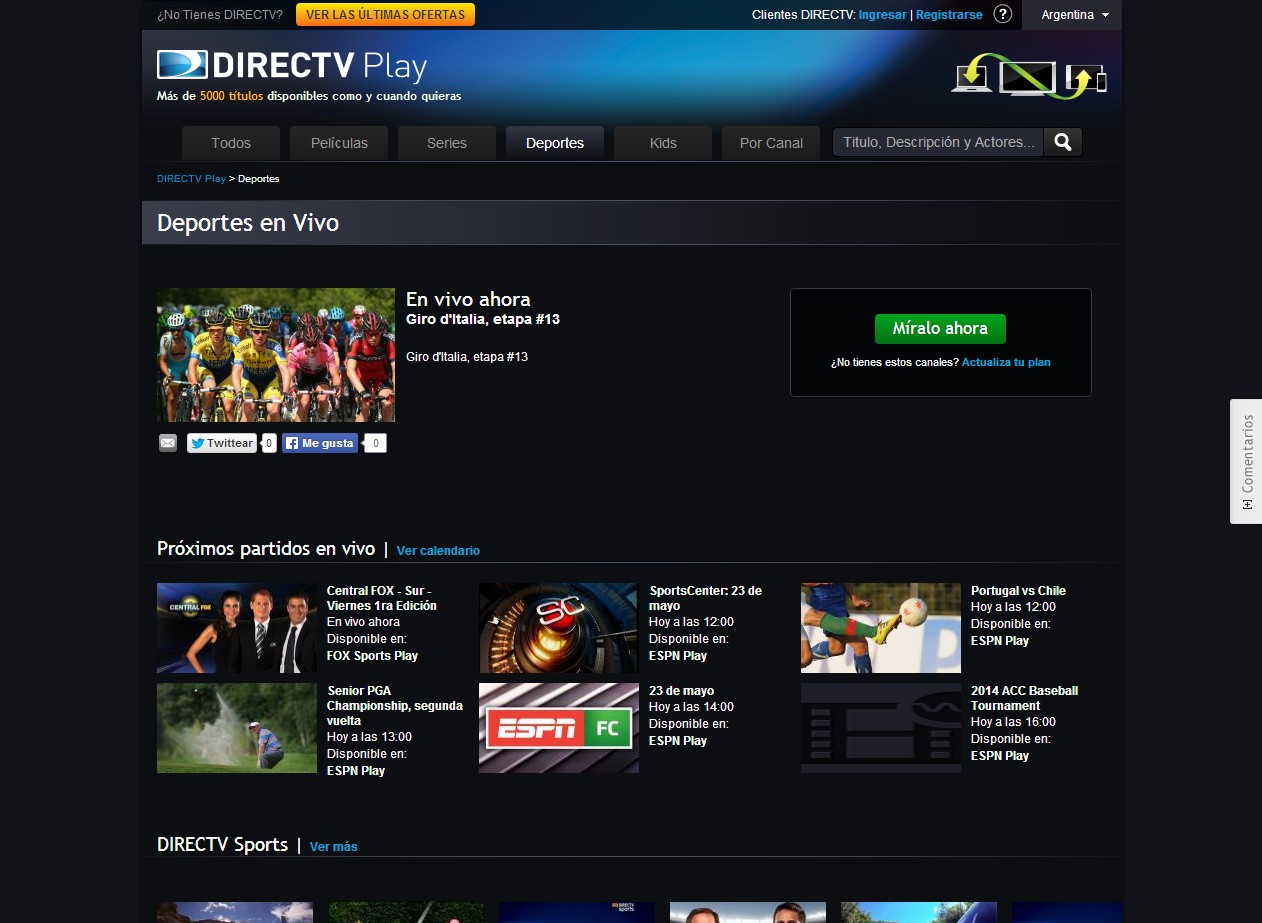Screen dimensions: 1262x923
Task: Click the green Míralo ahora button
Action: [940, 328]
